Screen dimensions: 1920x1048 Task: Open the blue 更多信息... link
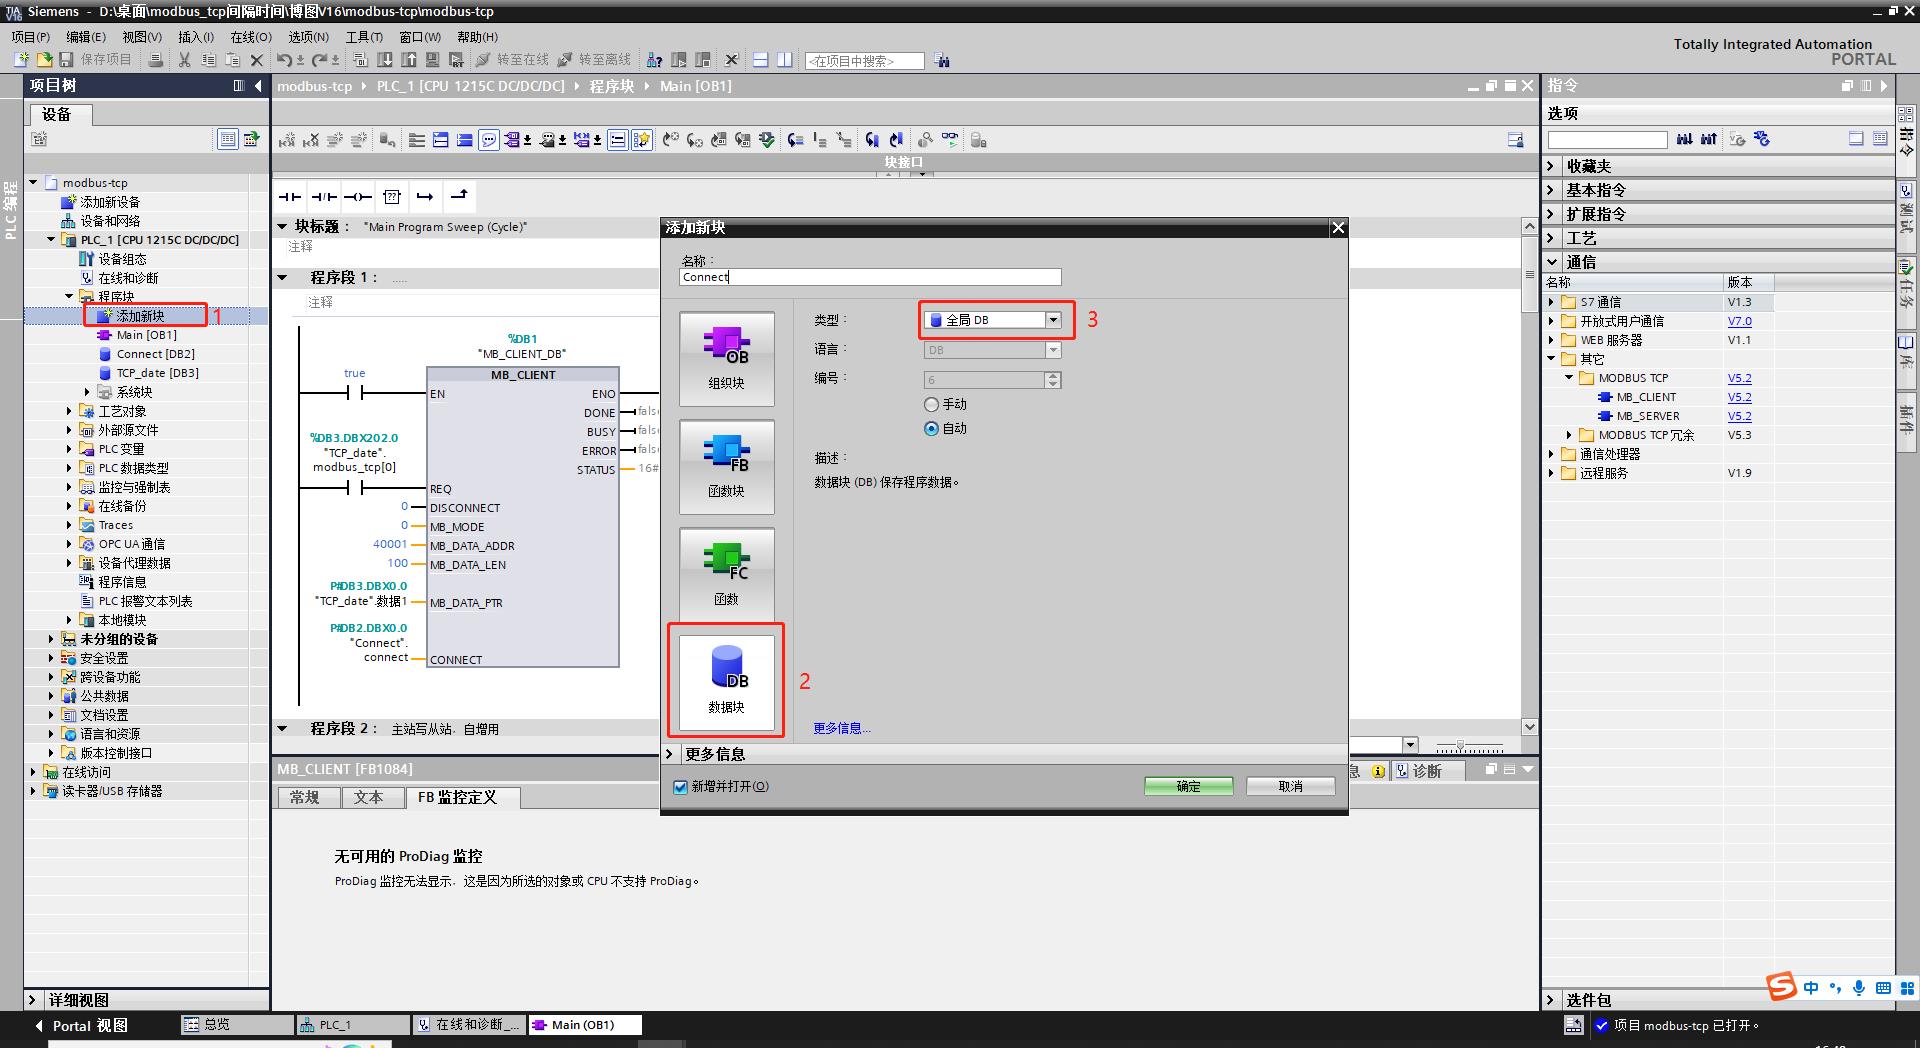click(842, 728)
